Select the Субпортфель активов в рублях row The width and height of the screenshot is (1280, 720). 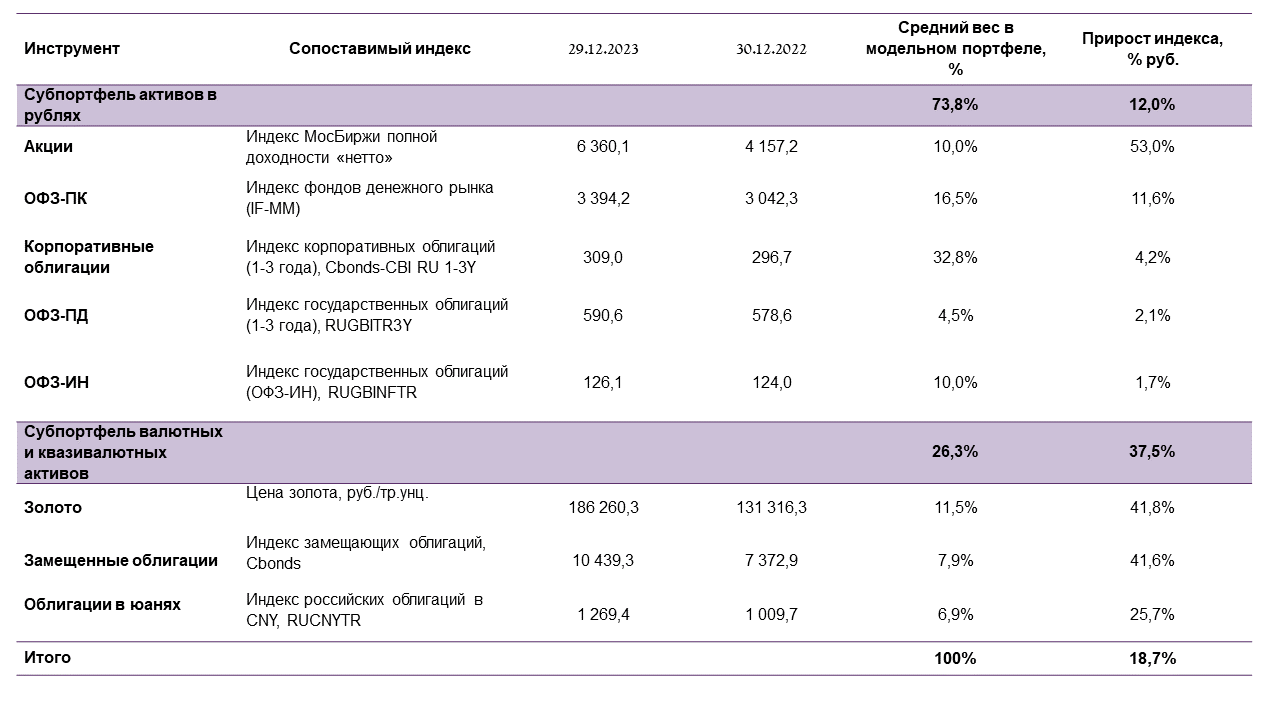tap(121, 105)
